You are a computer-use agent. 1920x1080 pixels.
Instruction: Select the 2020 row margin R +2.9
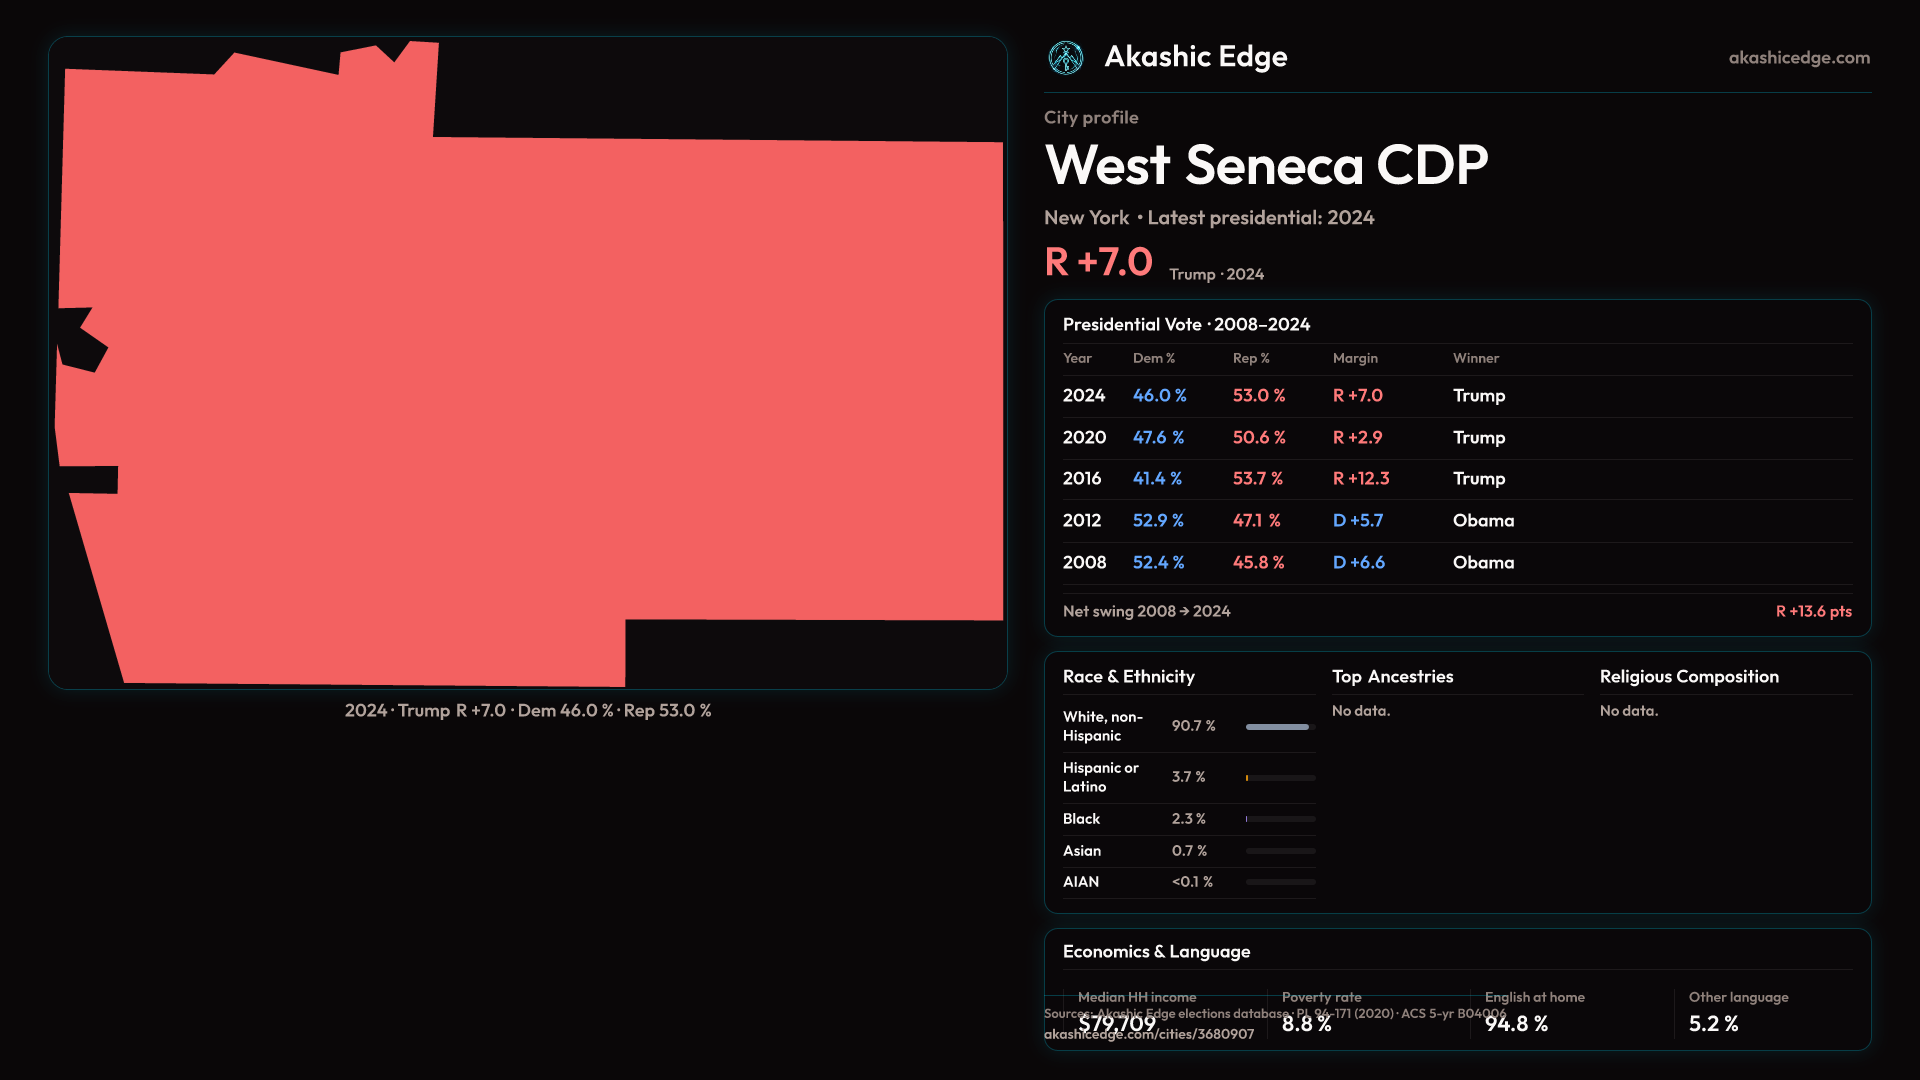tap(1357, 438)
